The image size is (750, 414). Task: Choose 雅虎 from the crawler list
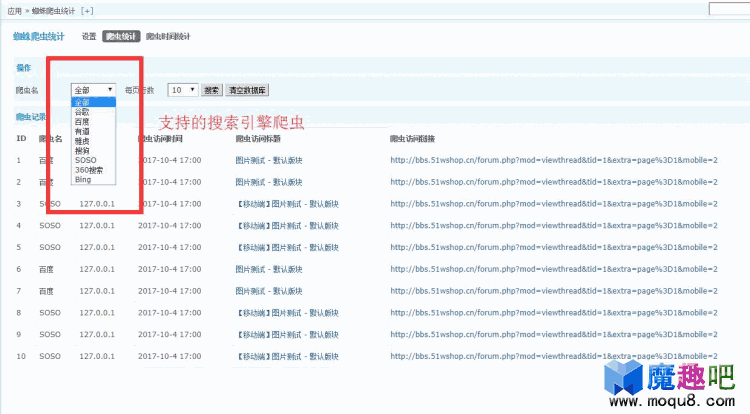tap(93, 141)
